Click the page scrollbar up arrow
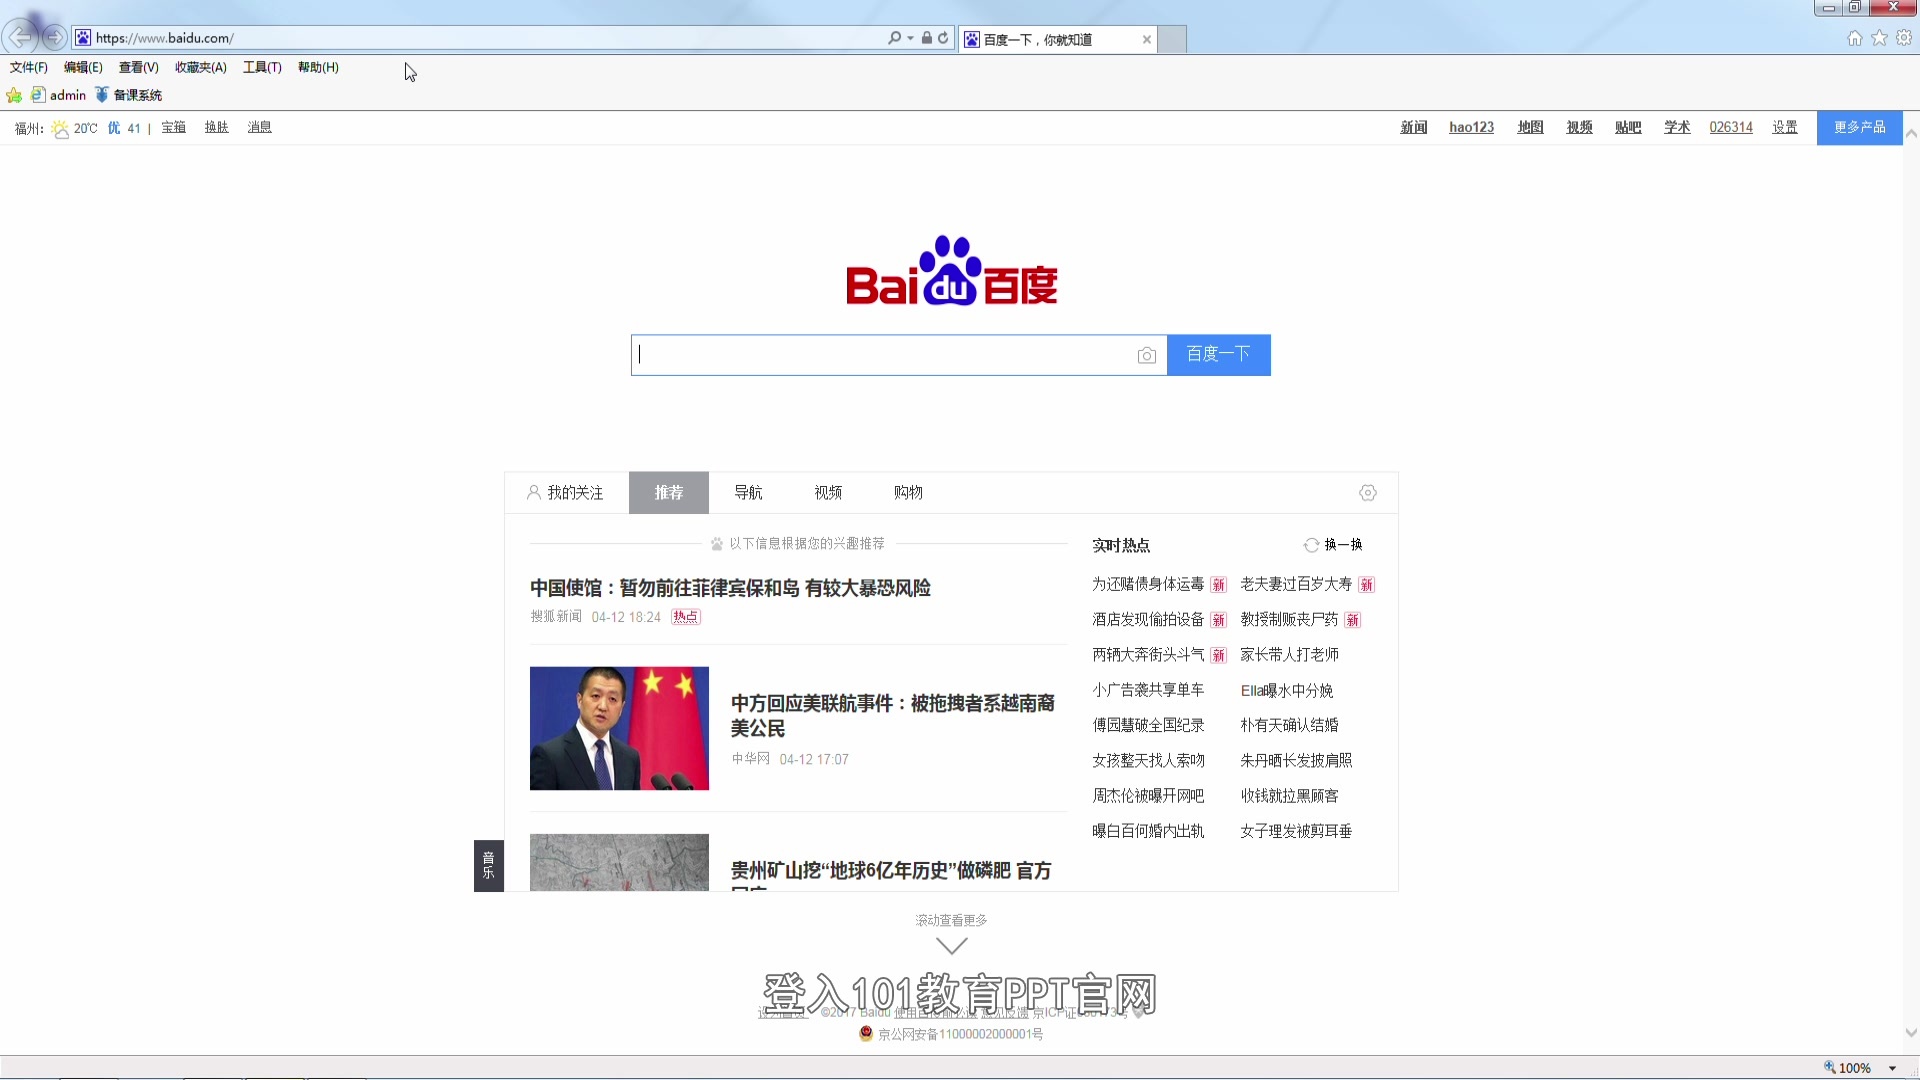 pos(1911,133)
